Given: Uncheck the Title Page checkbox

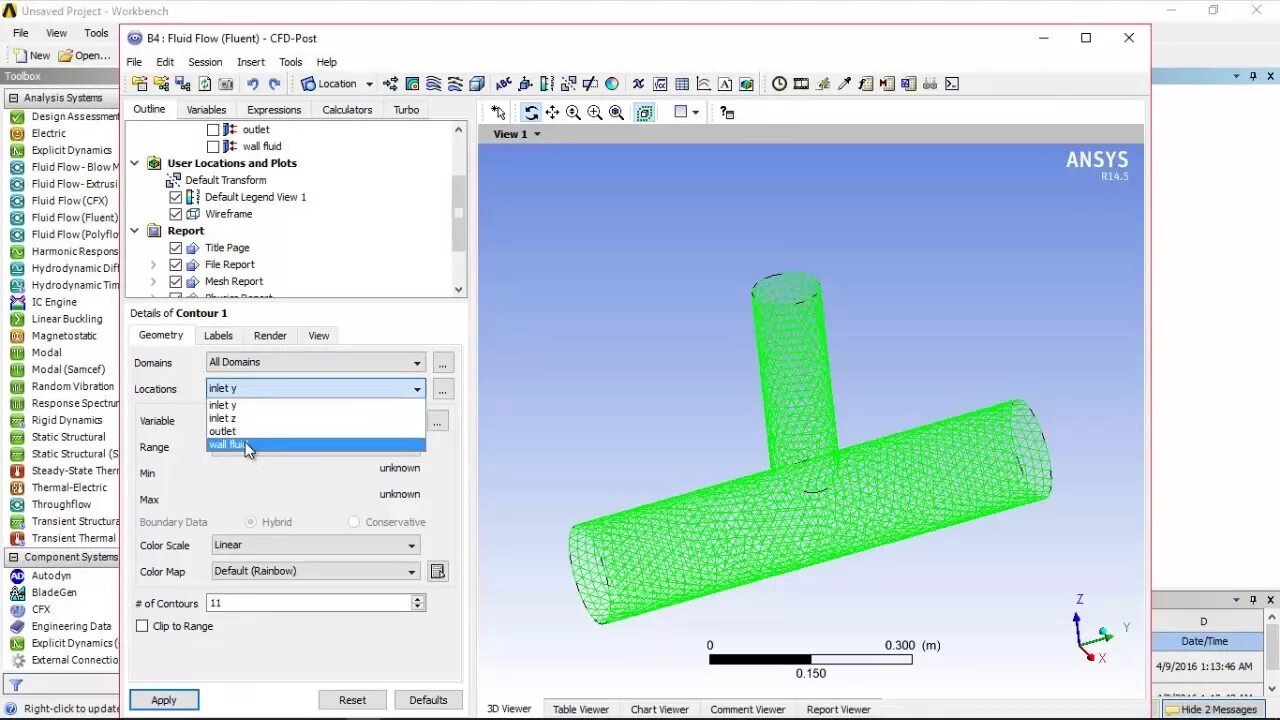Looking at the screenshot, I should click(x=176, y=248).
